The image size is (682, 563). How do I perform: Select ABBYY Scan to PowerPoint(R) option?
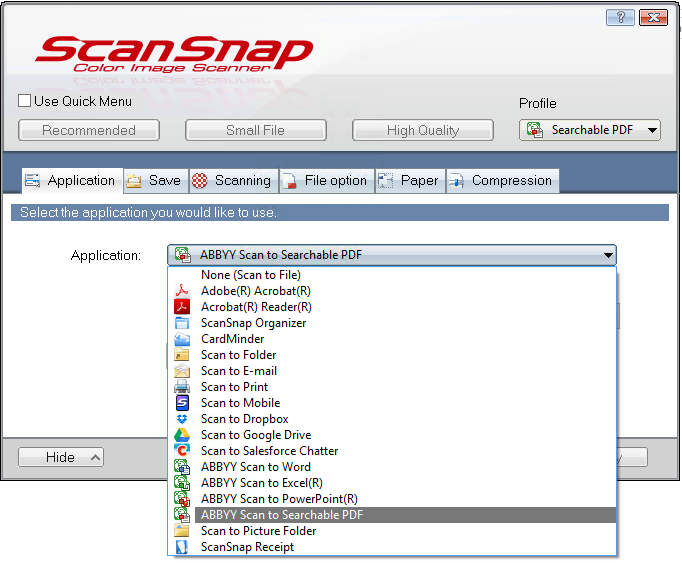(x=392, y=499)
